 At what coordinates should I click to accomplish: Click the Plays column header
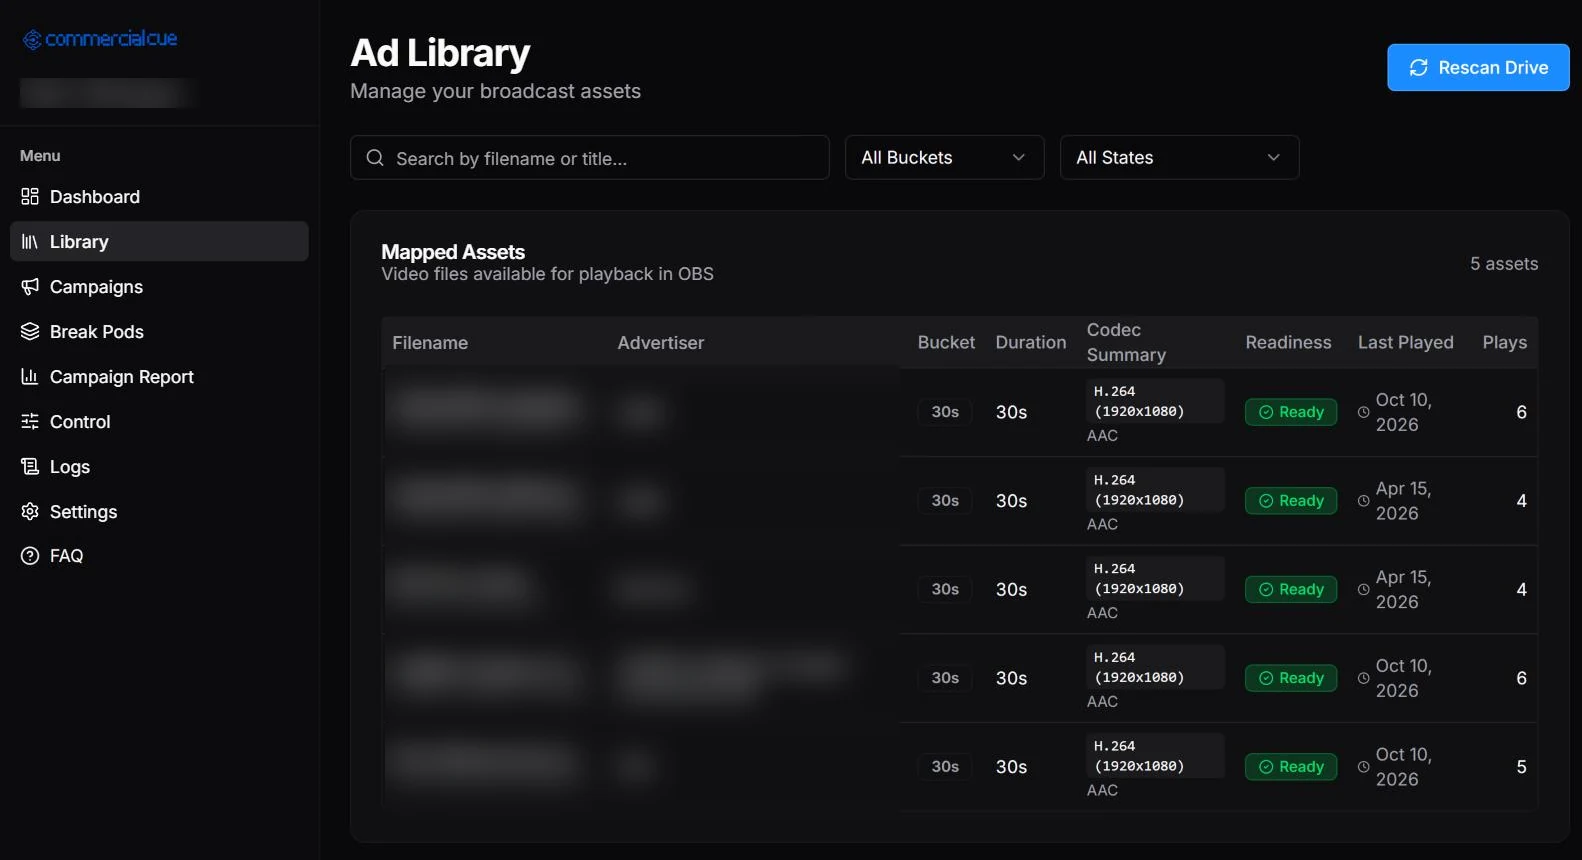1505,343
